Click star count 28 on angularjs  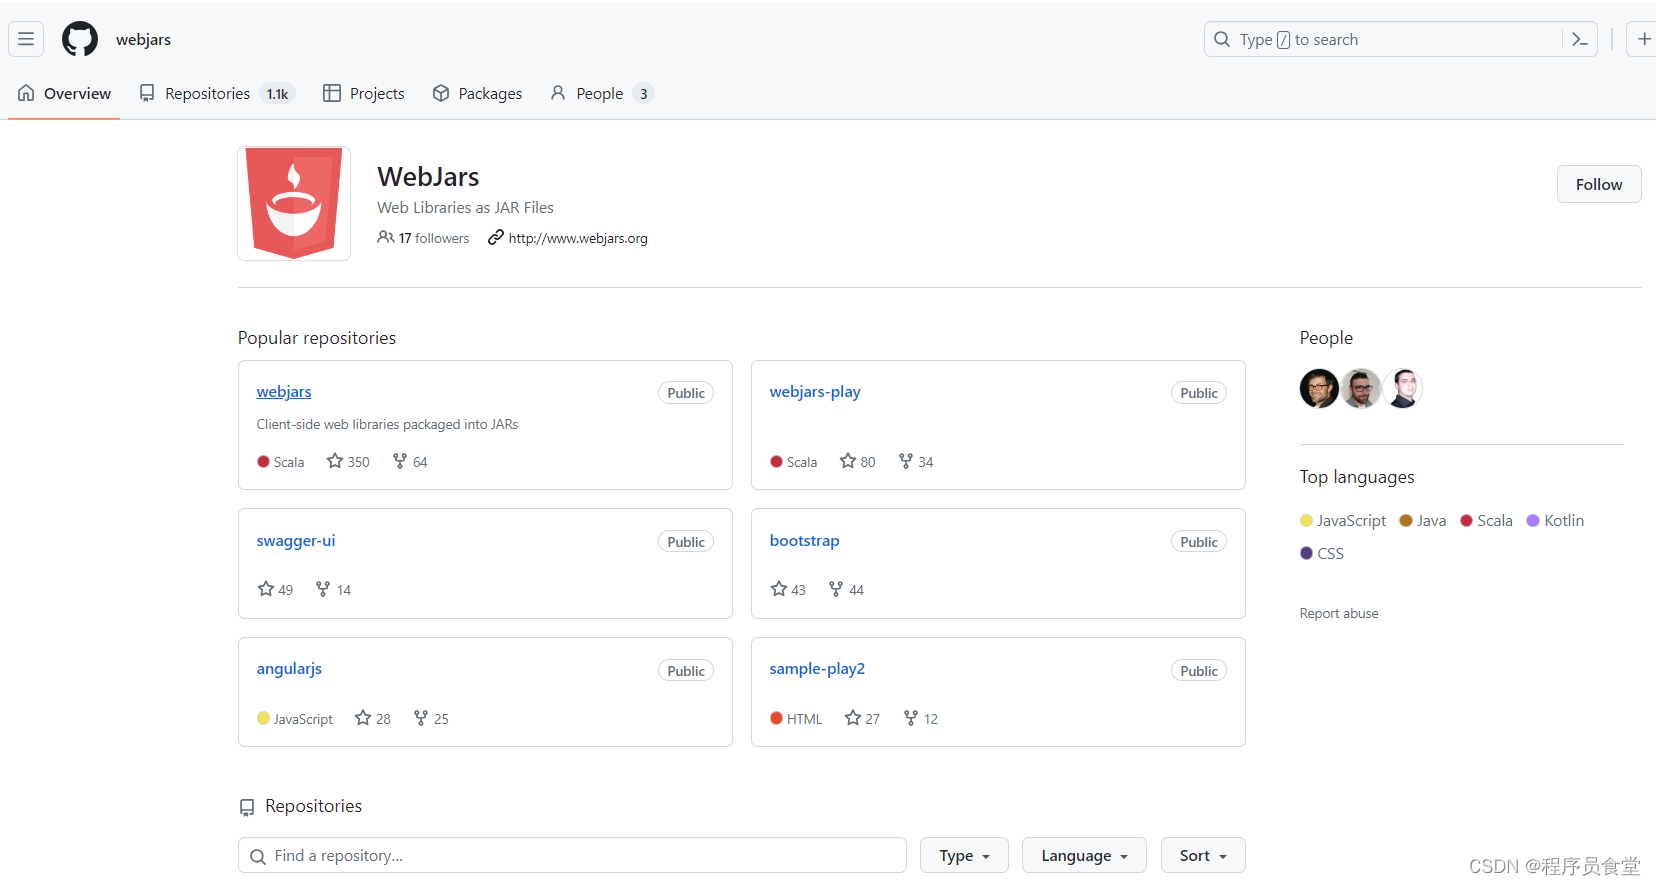pyautogui.click(x=373, y=718)
